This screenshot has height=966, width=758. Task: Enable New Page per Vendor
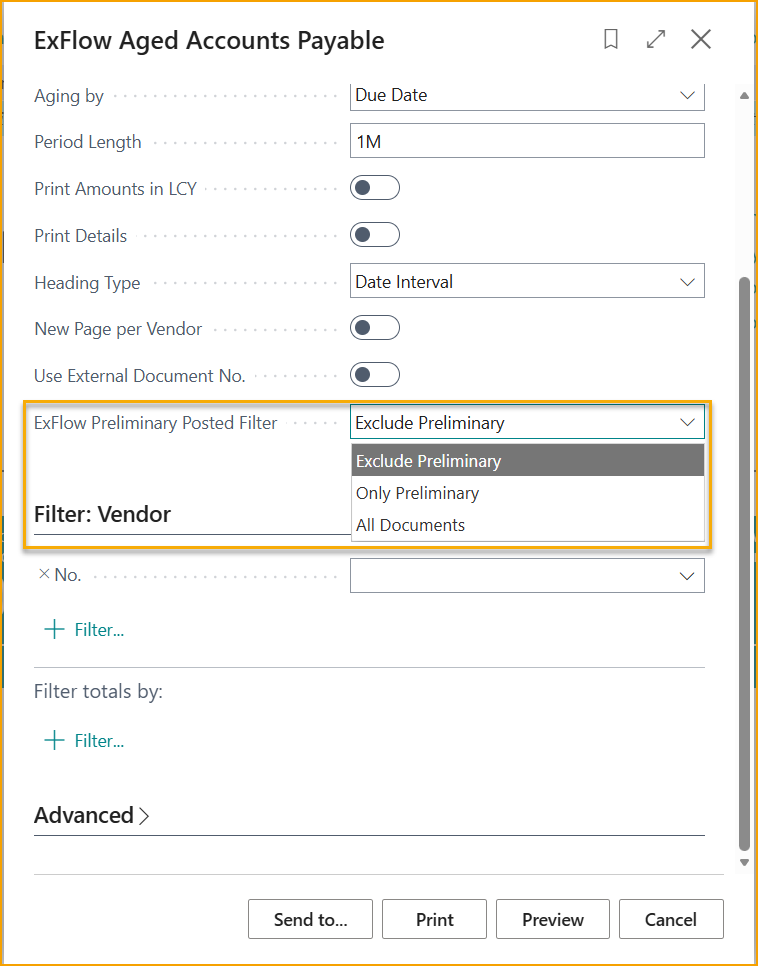point(375,327)
